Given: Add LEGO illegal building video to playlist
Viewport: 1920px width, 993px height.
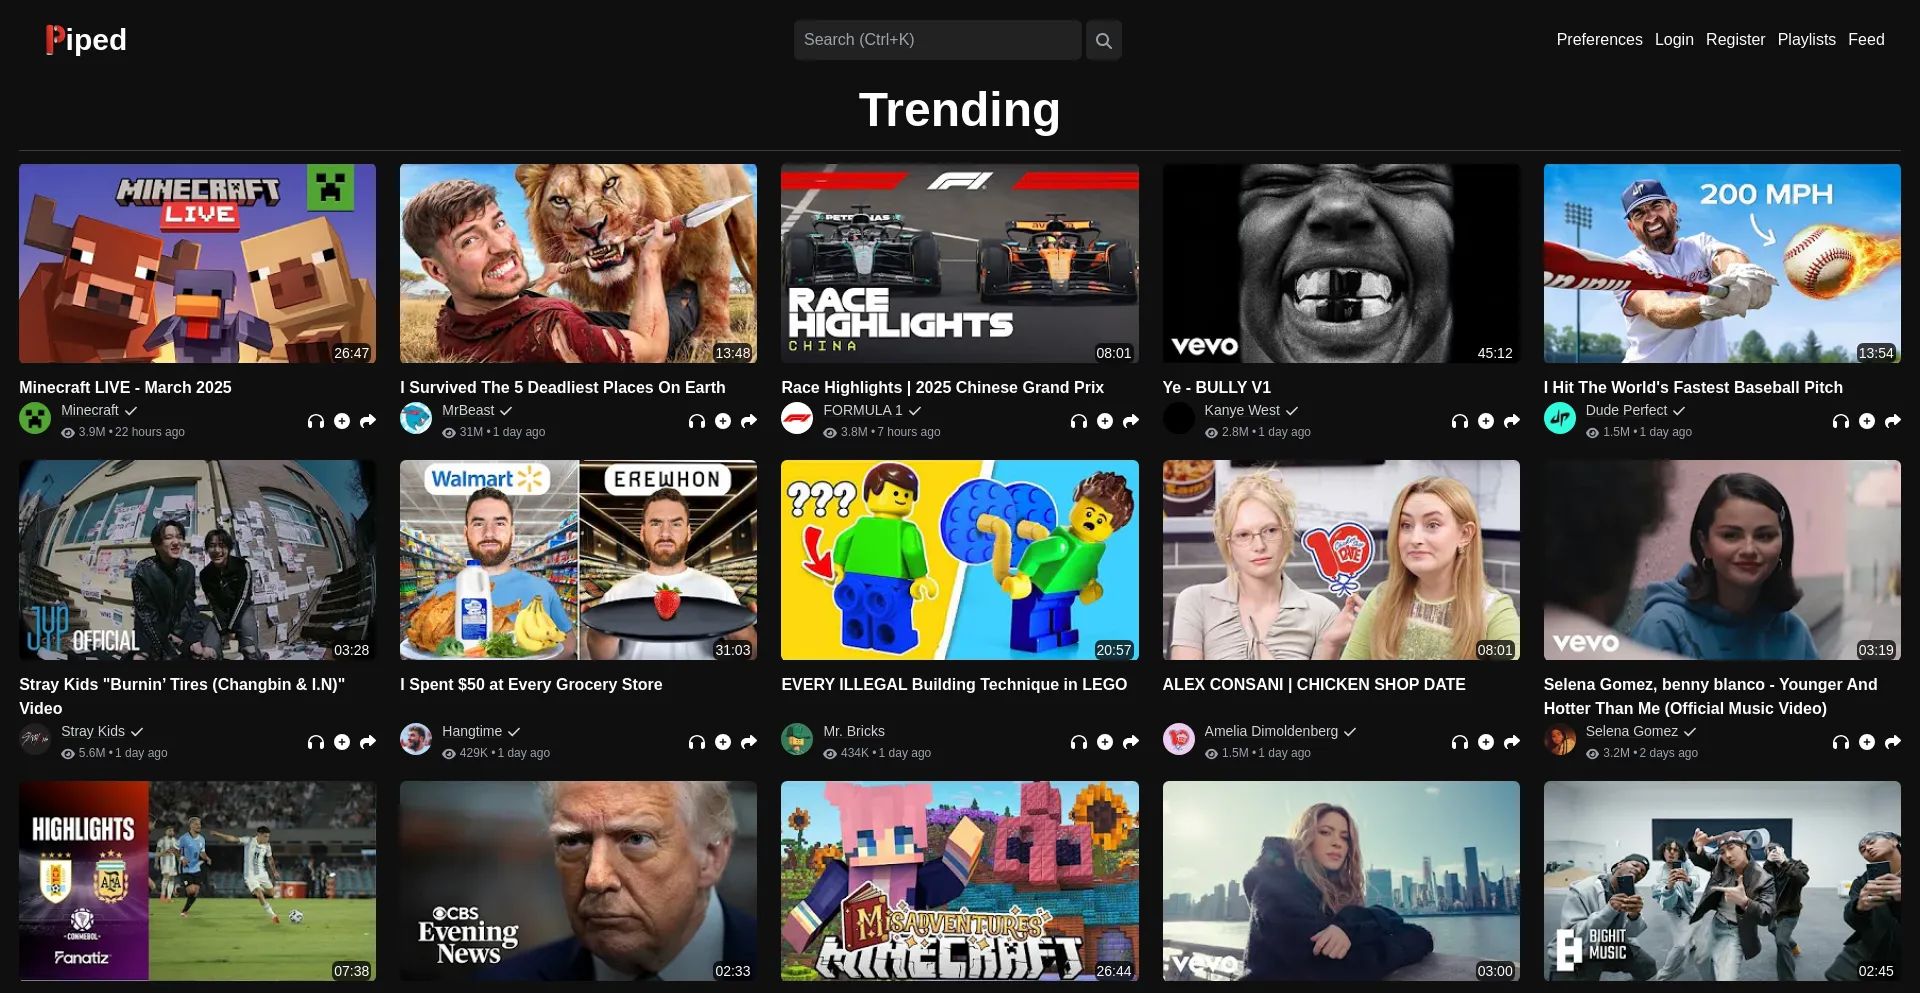Looking at the screenshot, I should click(x=1105, y=742).
